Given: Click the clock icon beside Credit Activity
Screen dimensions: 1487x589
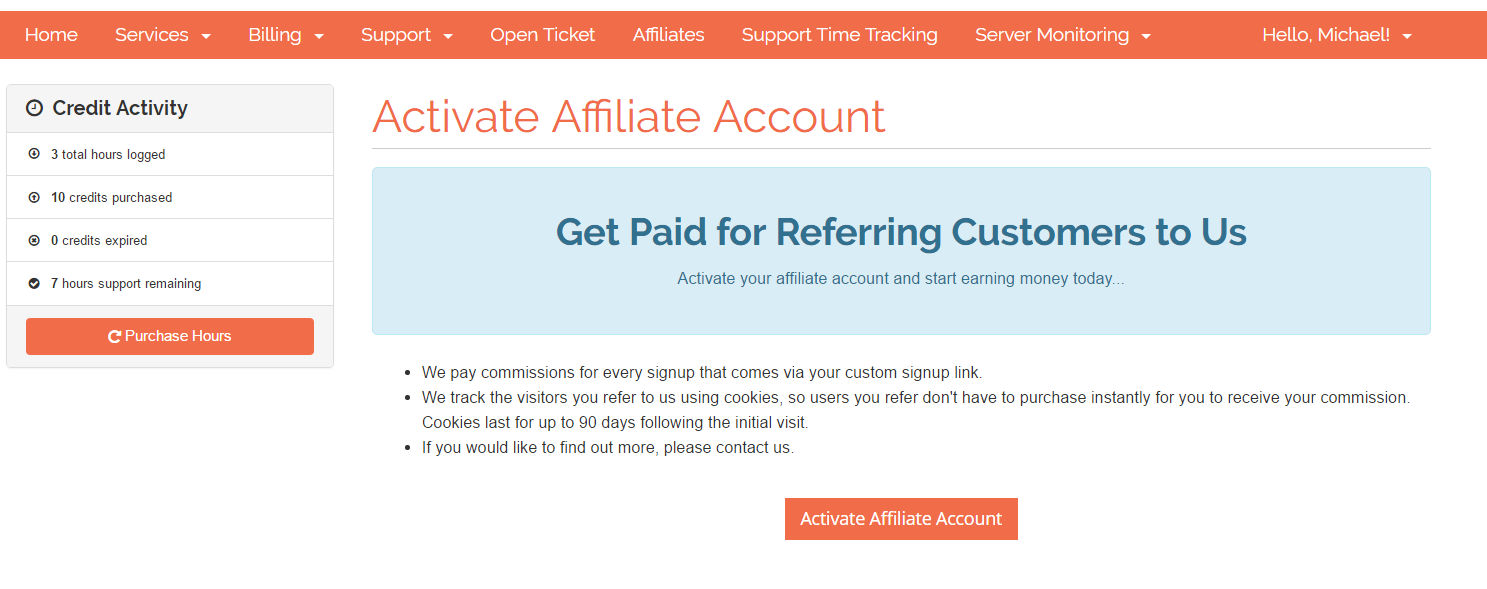Looking at the screenshot, I should (x=34, y=108).
